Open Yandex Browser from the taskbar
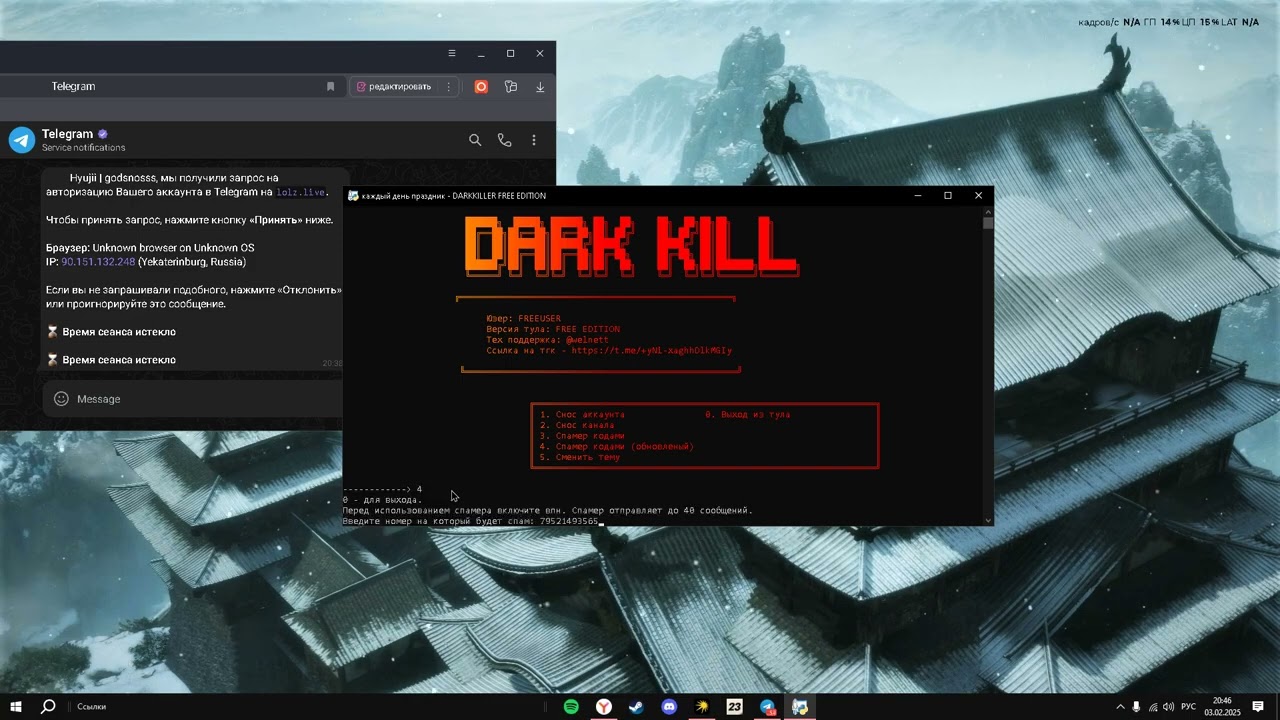Image resolution: width=1280 pixels, height=720 pixels. pyautogui.click(x=604, y=707)
